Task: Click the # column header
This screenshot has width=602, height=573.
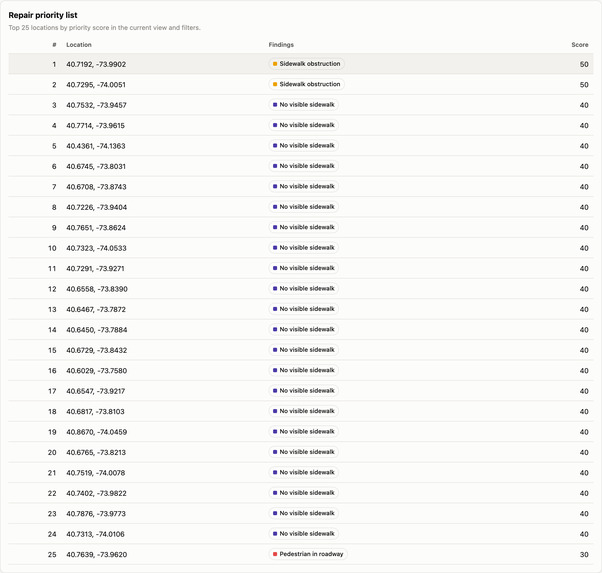Action: pyautogui.click(x=54, y=45)
